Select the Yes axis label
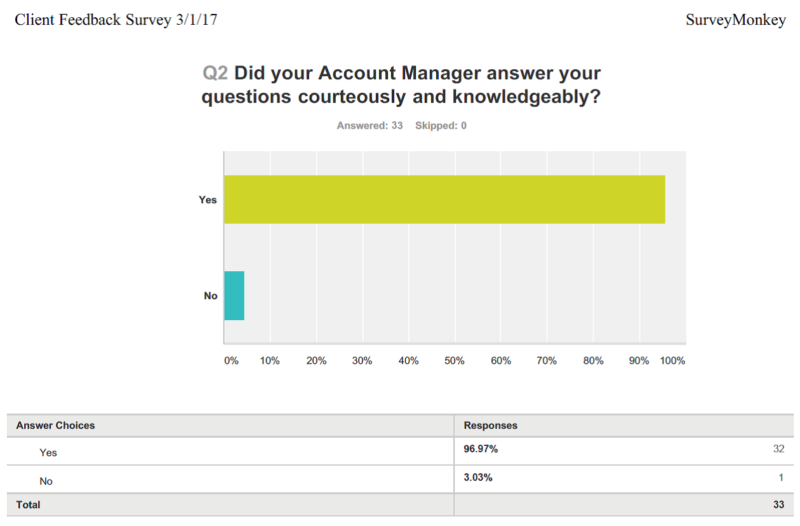Image resolution: width=800 pixels, height=526 pixels. click(x=208, y=199)
